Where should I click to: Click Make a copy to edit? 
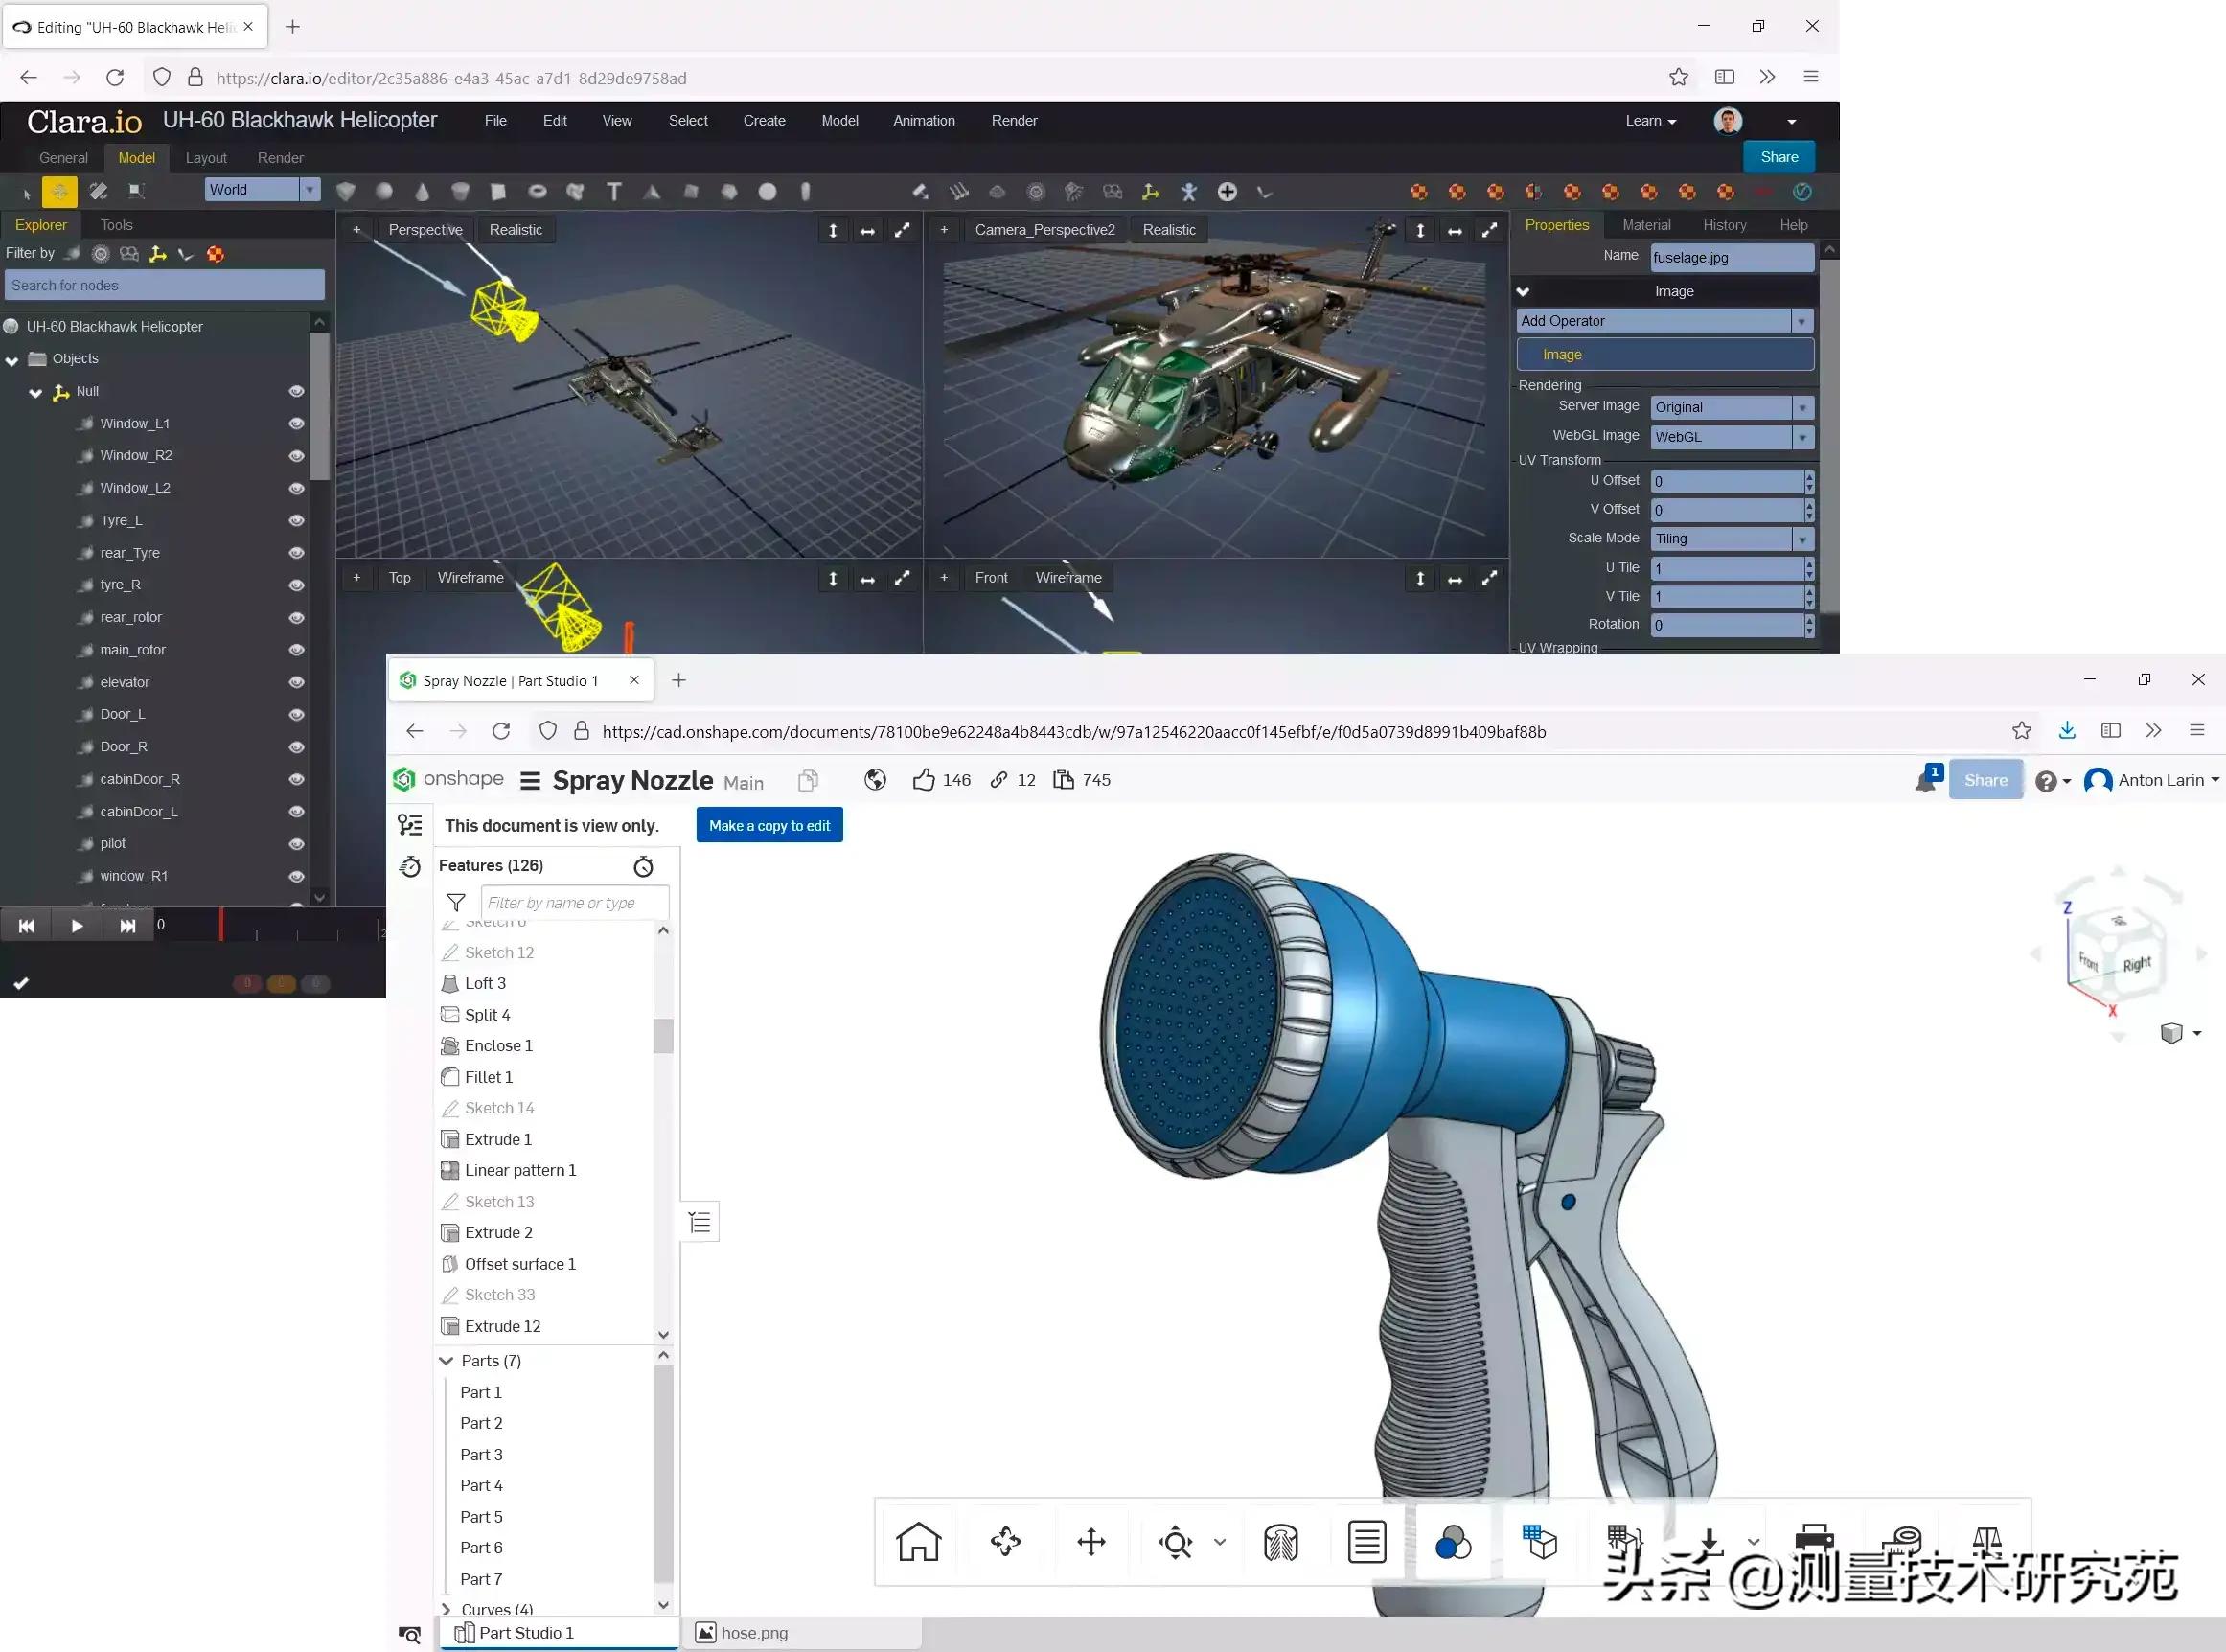[x=769, y=825]
